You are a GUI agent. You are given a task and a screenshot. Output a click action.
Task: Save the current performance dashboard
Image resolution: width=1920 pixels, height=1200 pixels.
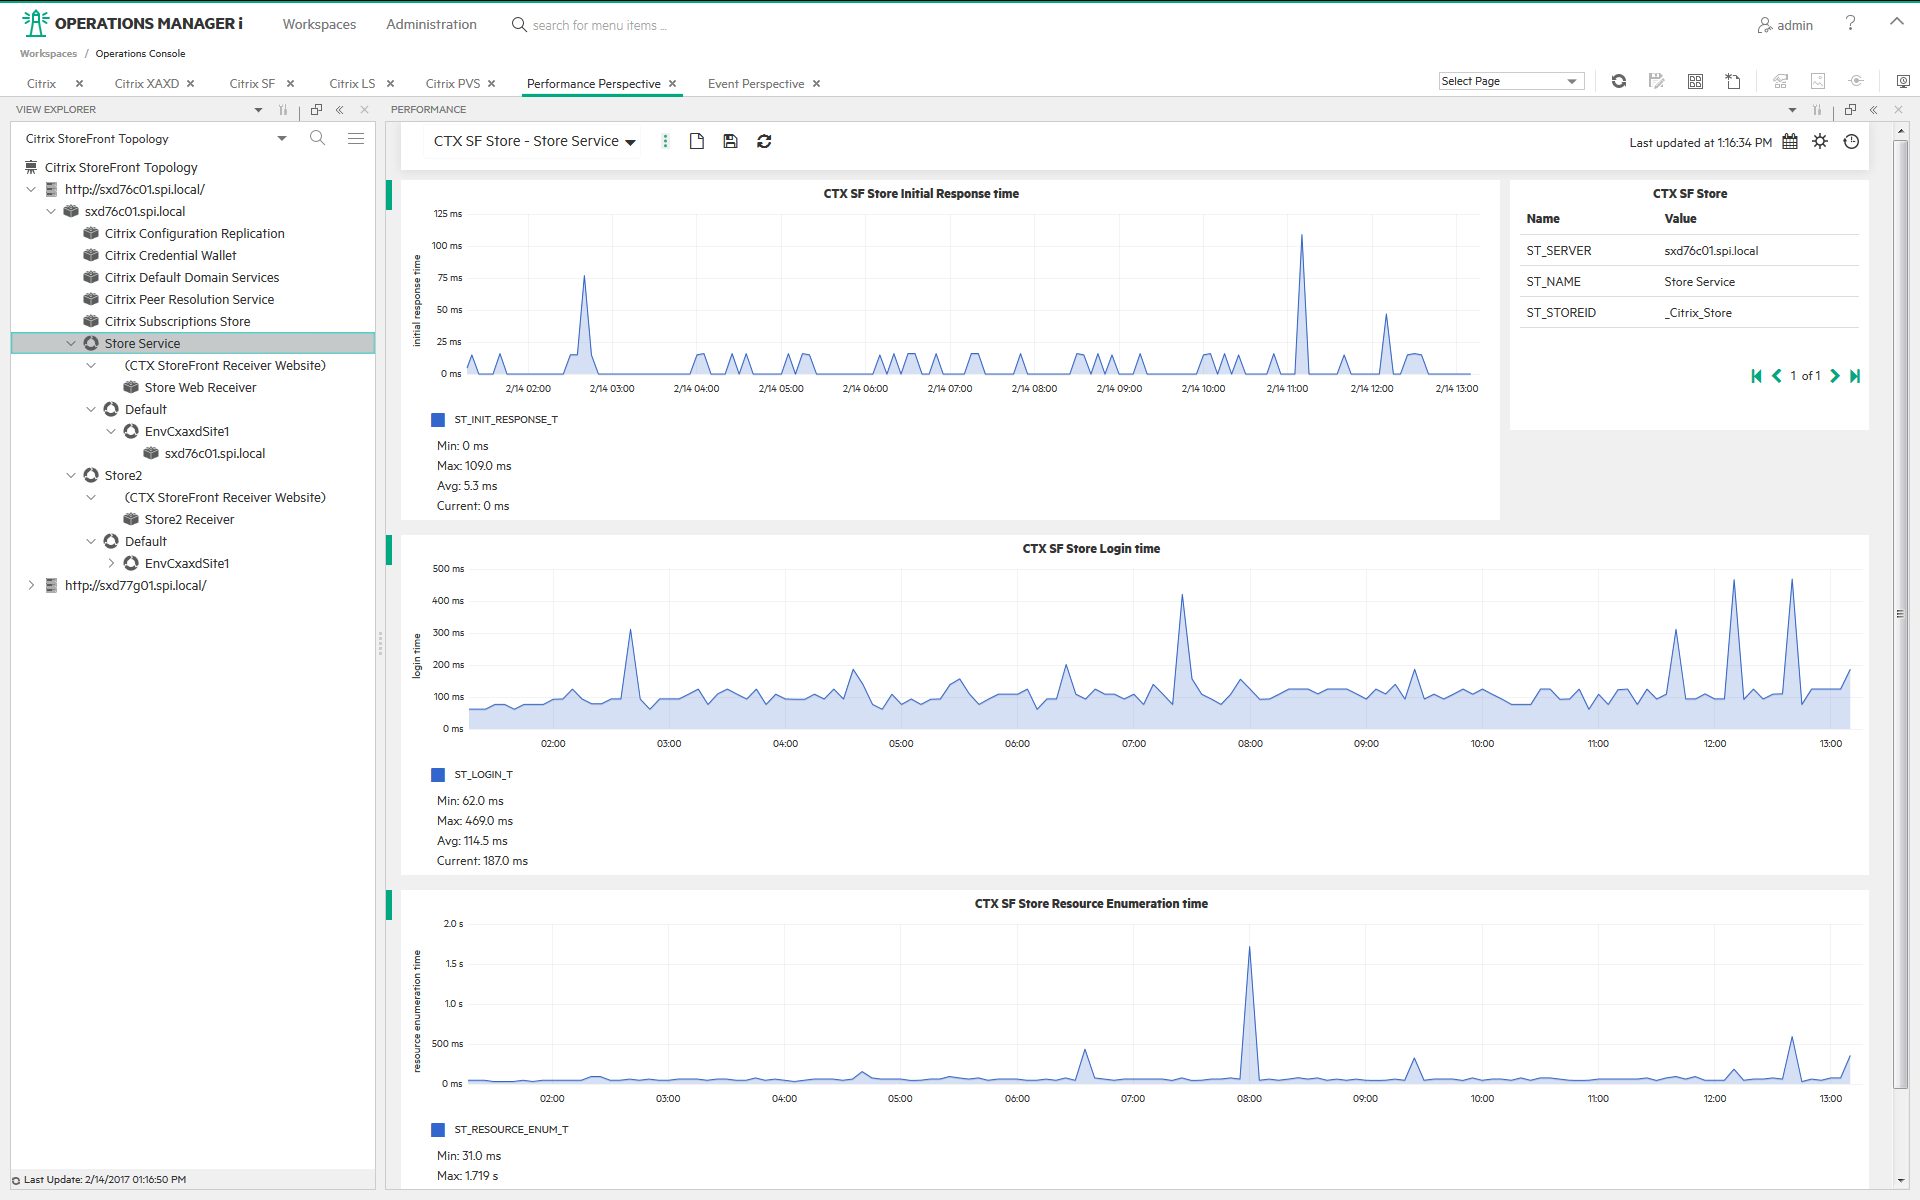730,141
